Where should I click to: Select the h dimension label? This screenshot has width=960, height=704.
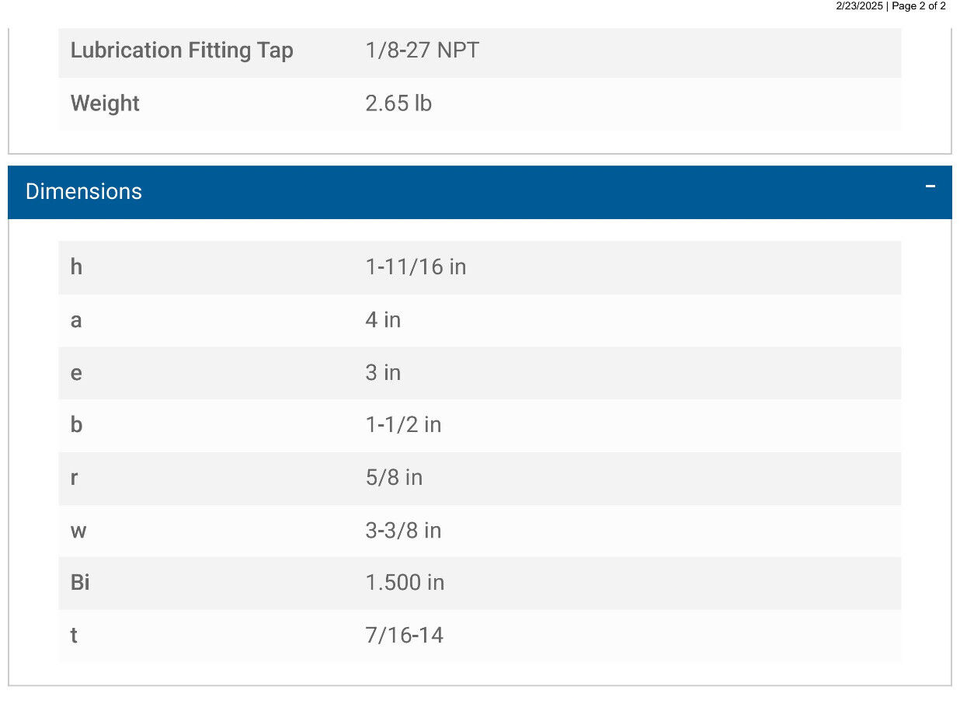(76, 267)
